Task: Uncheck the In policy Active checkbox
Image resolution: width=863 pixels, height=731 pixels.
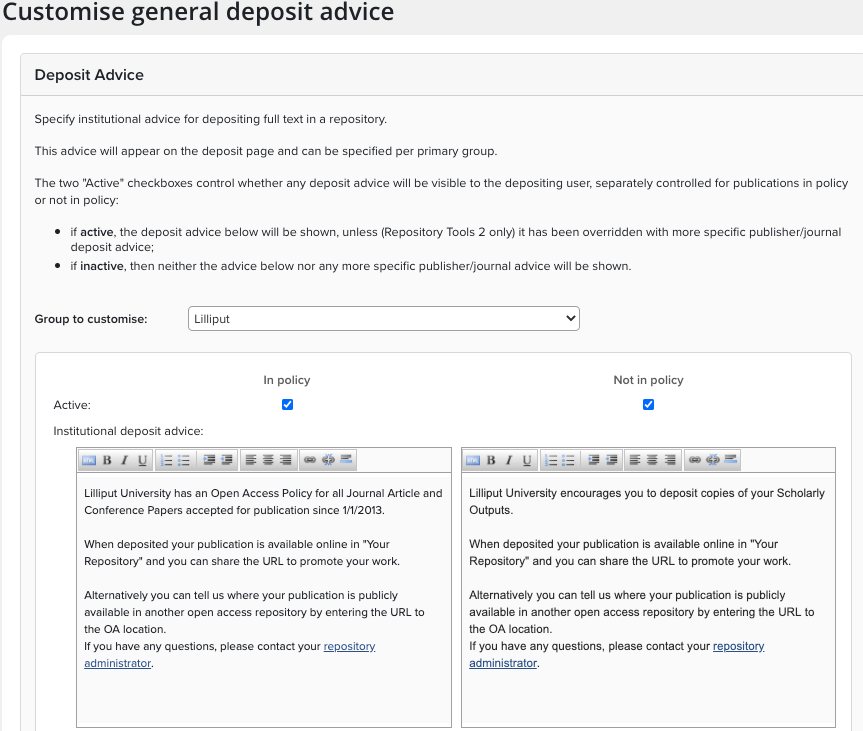Action: (288, 405)
